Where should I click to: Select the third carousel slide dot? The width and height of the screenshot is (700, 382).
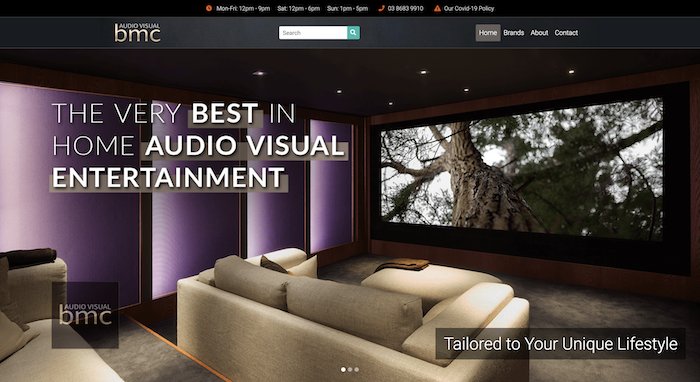[x=356, y=370]
